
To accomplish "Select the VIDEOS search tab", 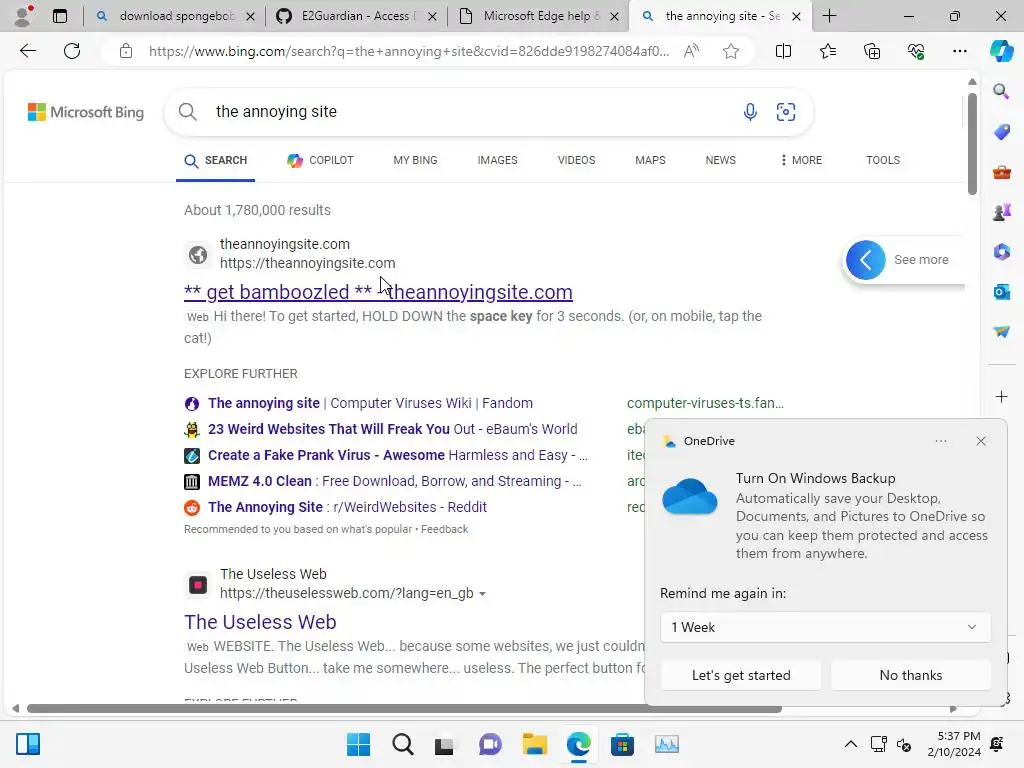I will tap(576, 160).
